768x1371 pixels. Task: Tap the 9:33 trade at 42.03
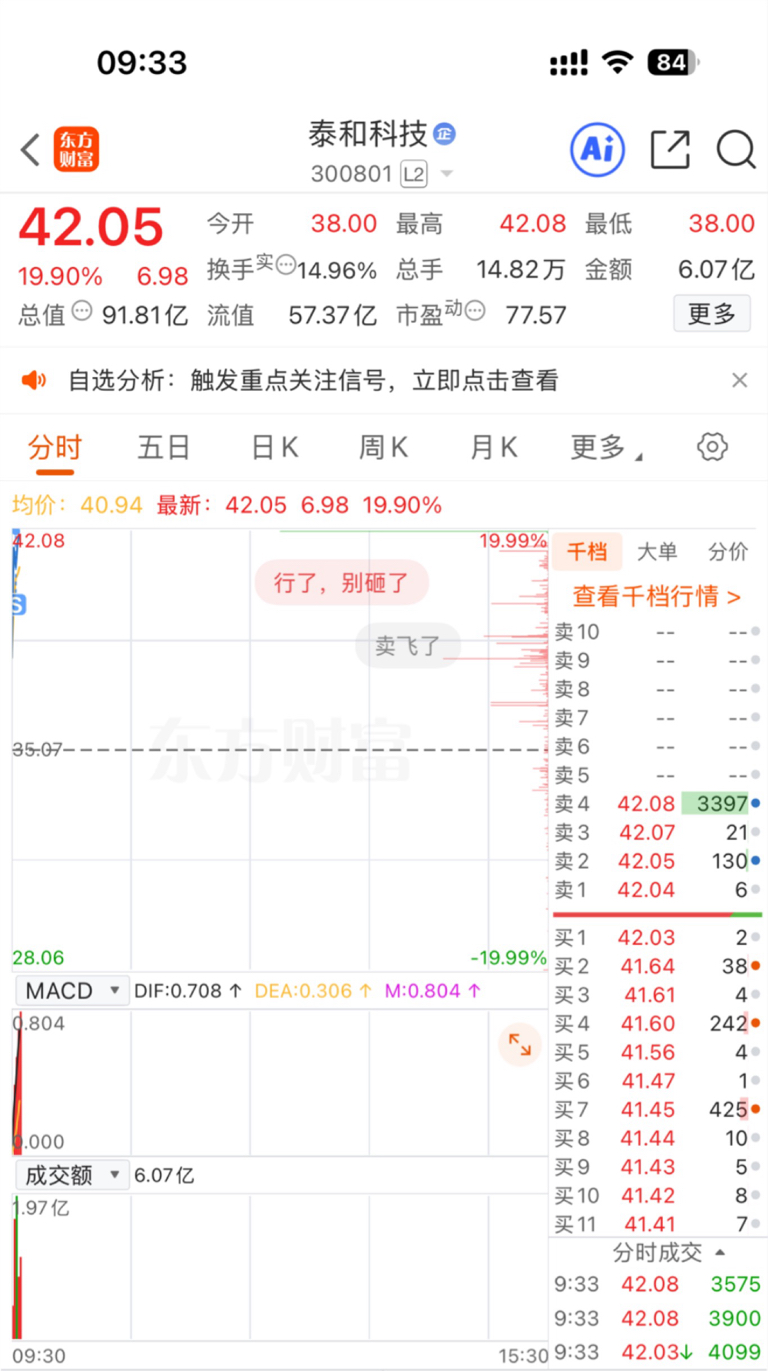click(657, 1353)
